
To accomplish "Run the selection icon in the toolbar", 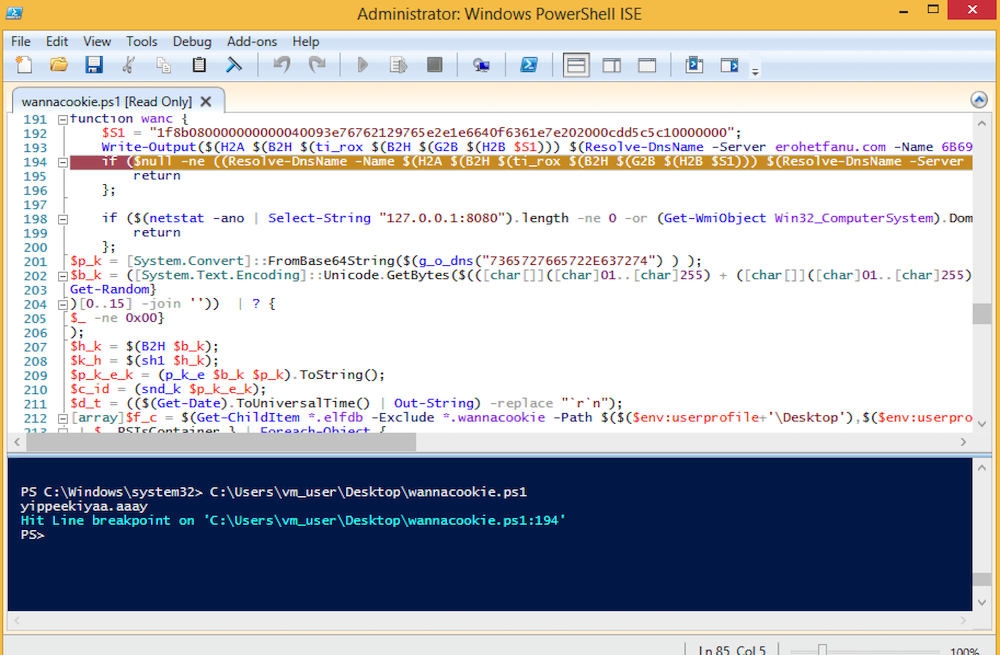I will pos(399,64).
